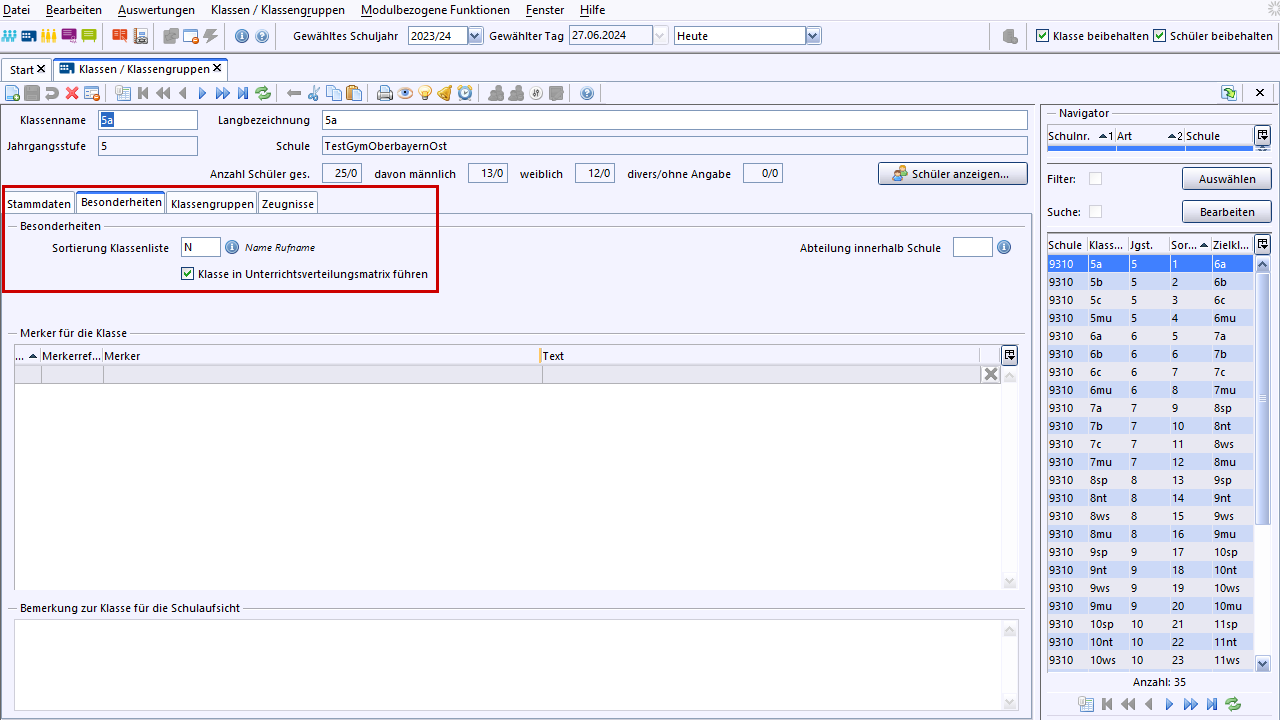The width and height of the screenshot is (1280, 720).
Task: Click the save diskette icon
Action: [32, 93]
